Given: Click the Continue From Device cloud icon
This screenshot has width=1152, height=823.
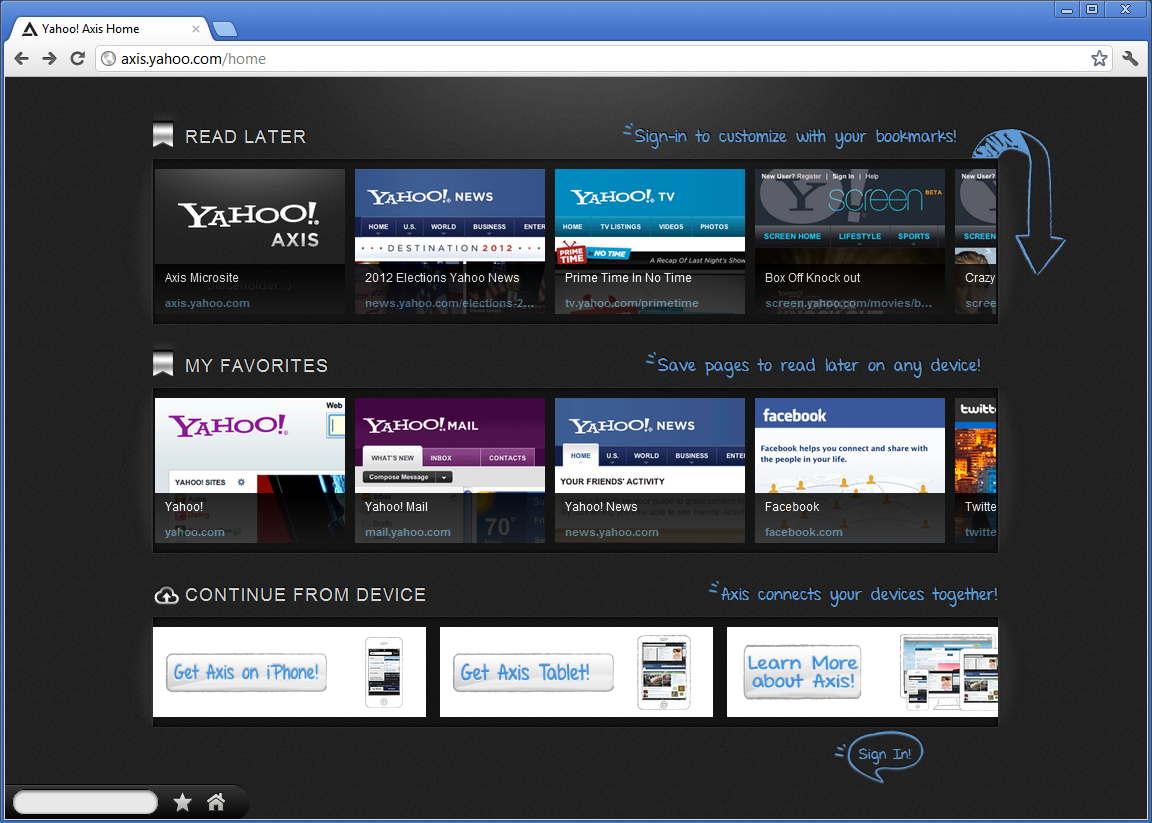Looking at the screenshot, I should [166, 596].
